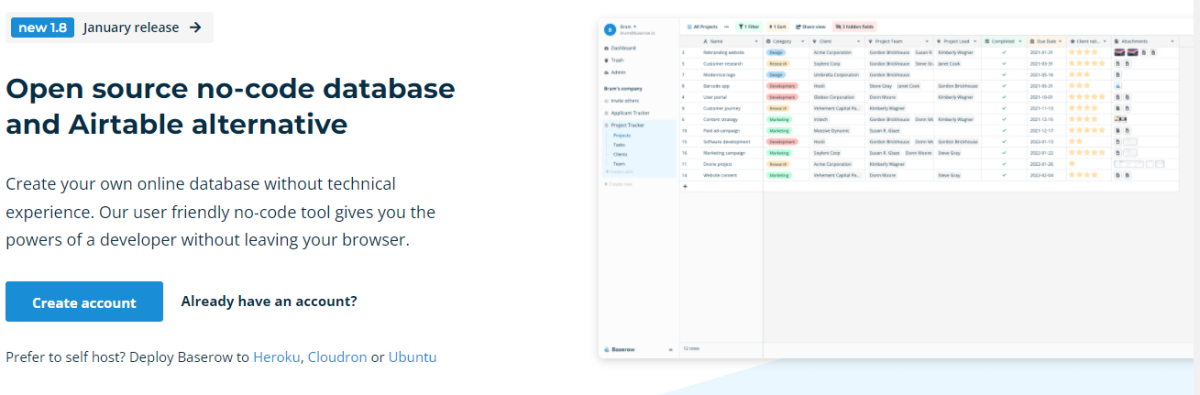Image resolution: width=1200 pixels, height=395 pixels.
Task: Click the Customer journey name cell
Action: 722,108
